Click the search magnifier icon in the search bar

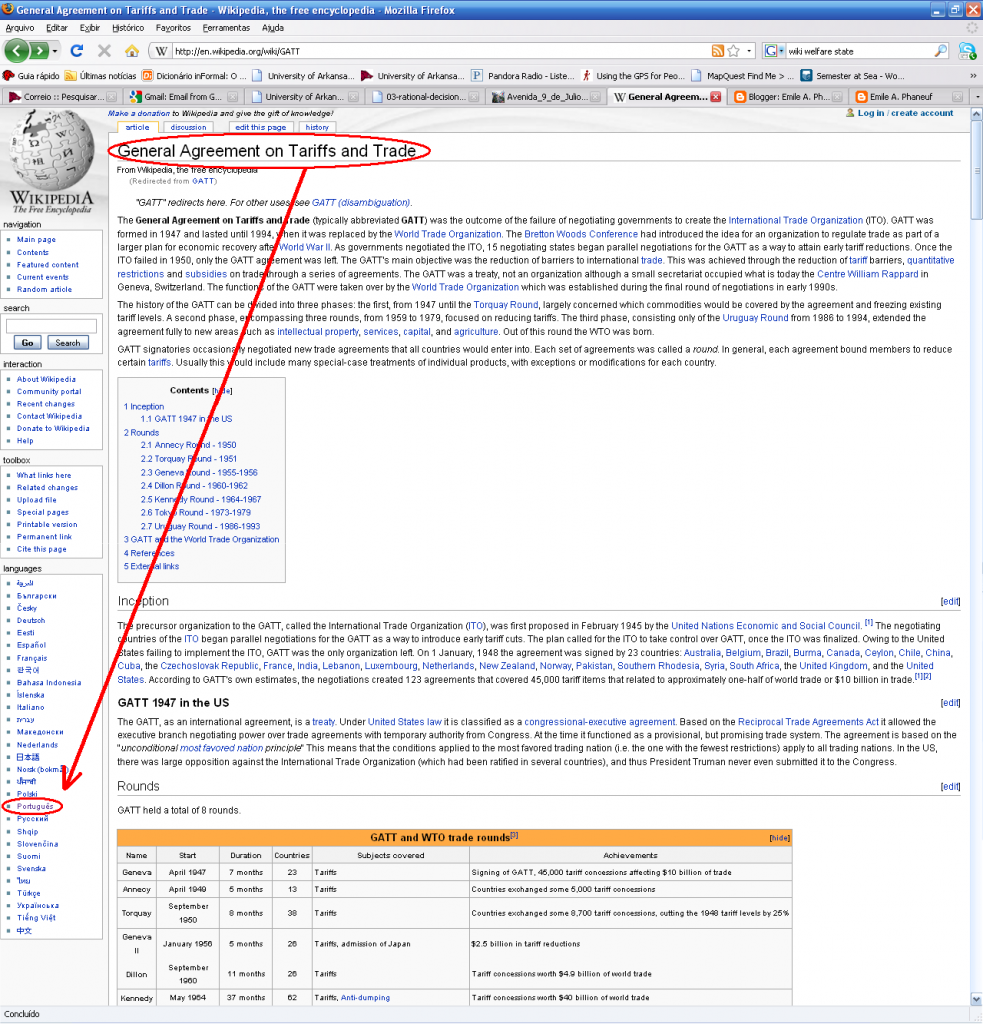[x=940, y=51]
